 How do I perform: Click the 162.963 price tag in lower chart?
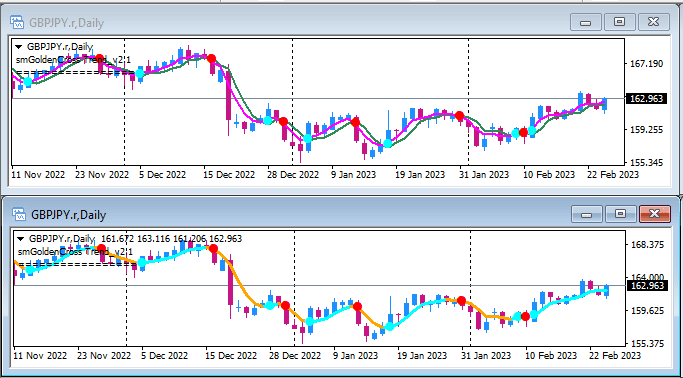click(x=647, y=286)
